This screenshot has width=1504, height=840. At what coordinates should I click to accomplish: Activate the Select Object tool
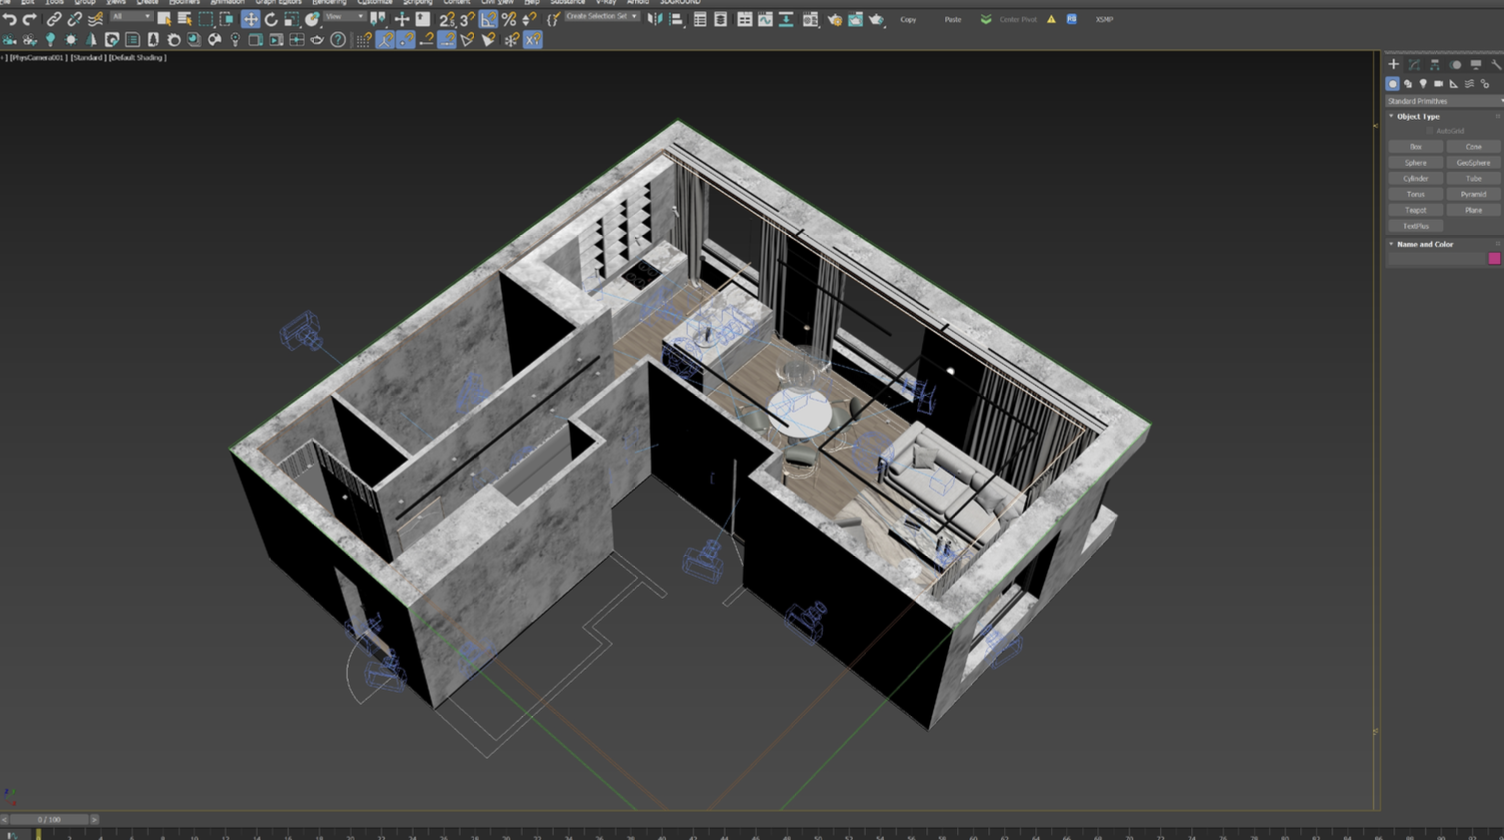pos(164,19)
